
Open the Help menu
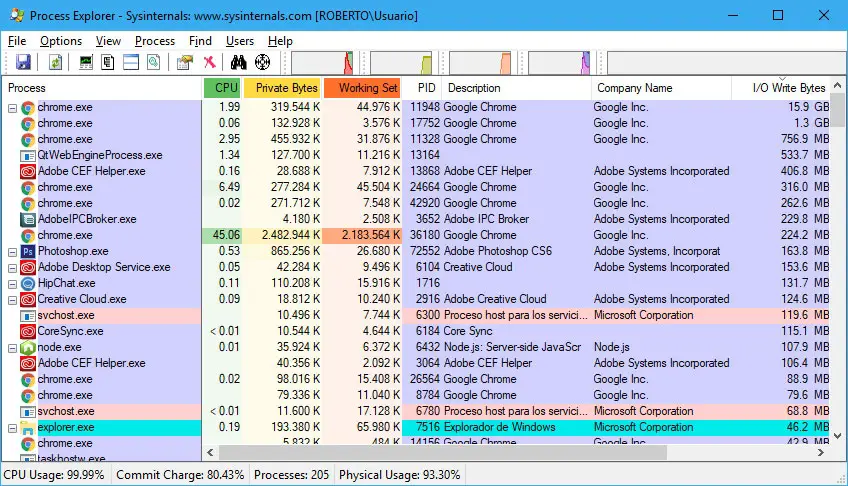pyautogui.click(x=280, y=41)
